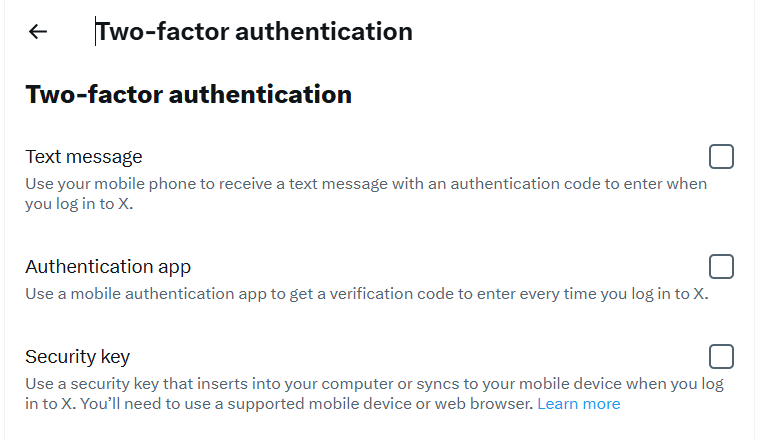The height and width of the screenshot is (440, 767).
Task: Go back using the left arrow icon
Action: [x=38, y=32]
